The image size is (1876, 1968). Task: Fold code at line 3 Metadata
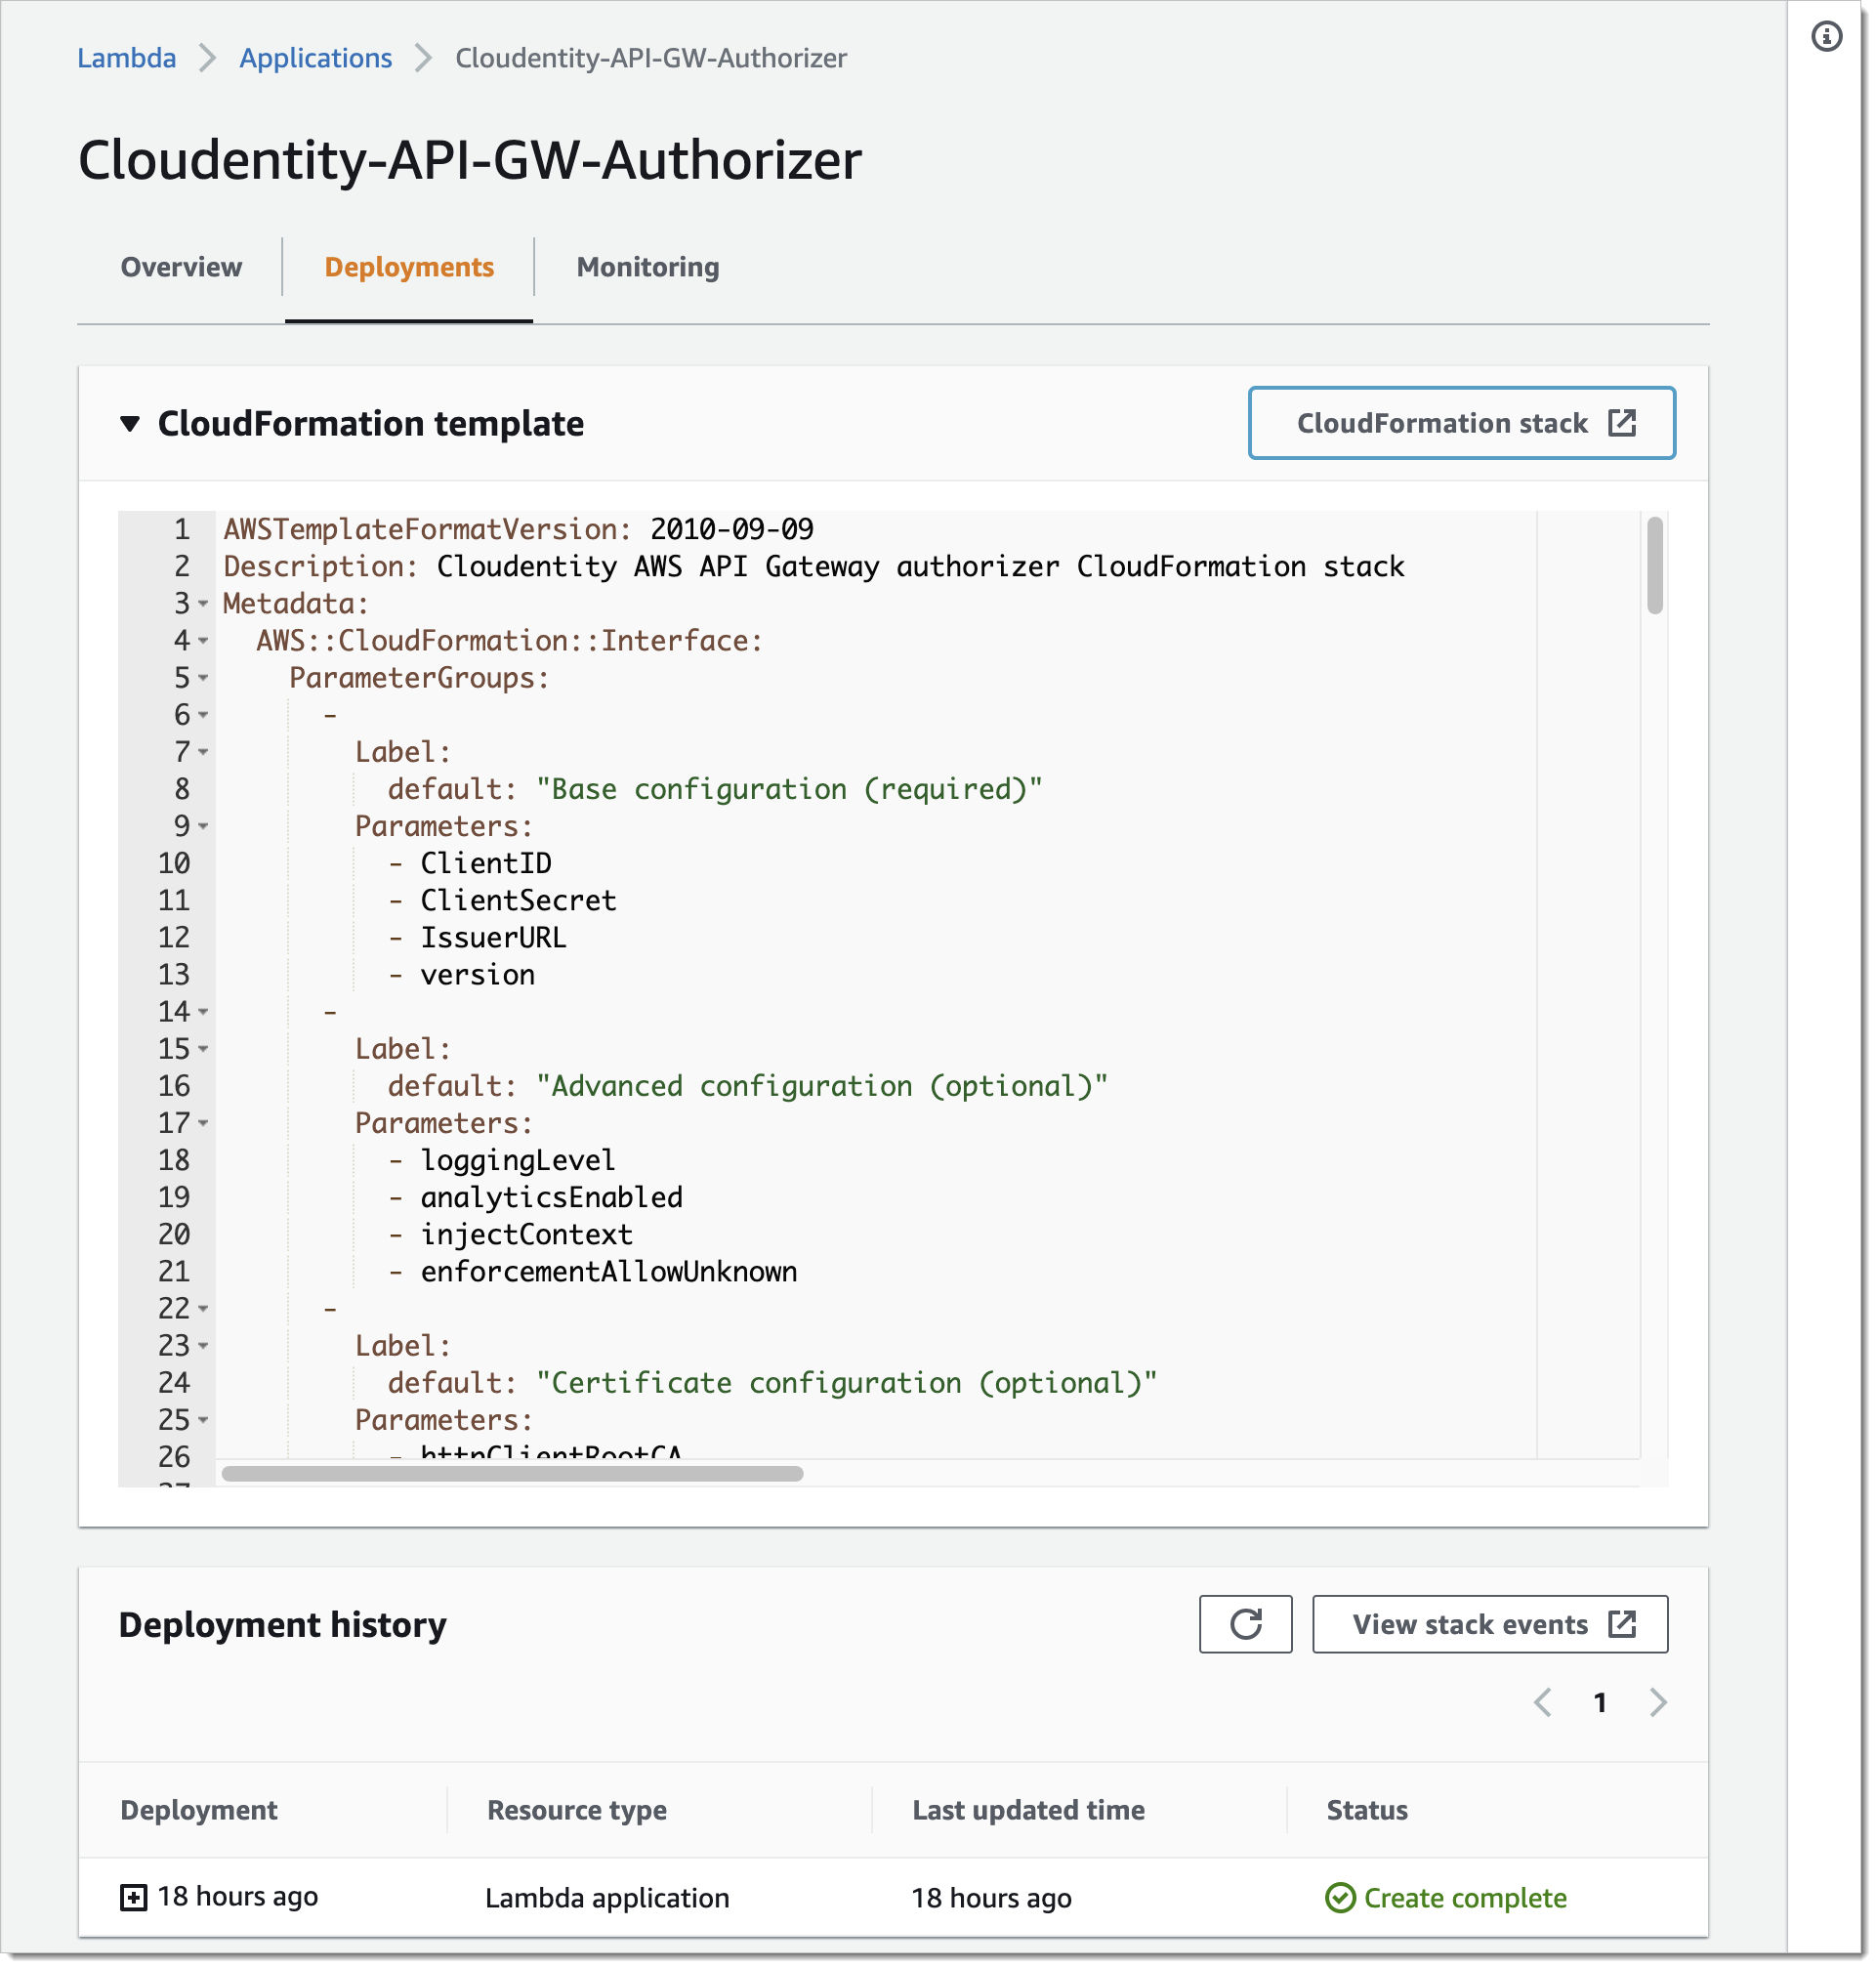coord(203,603)
